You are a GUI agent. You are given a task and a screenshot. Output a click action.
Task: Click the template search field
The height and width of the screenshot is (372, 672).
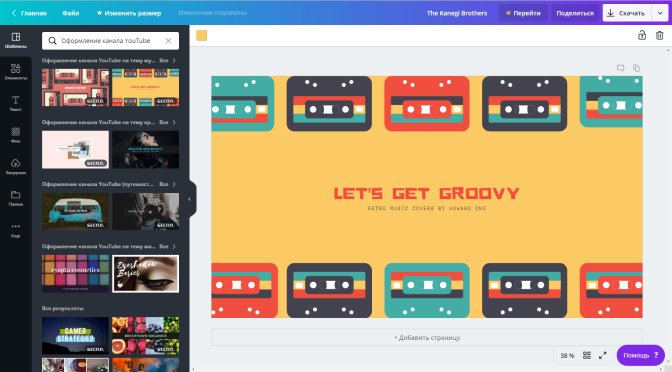110,41
